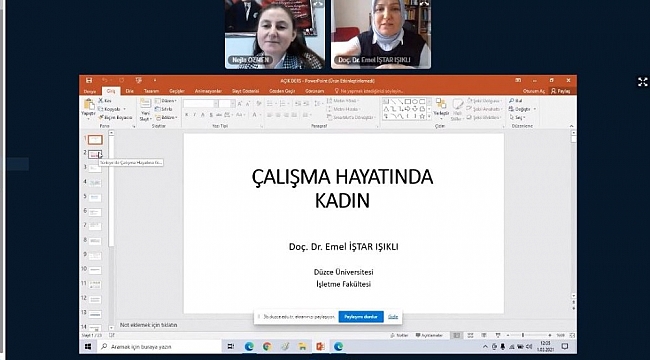Click the Not eklemek için tıklatın notes area
This screenshot has height=360, width=650.
click(x=148, y=325)
